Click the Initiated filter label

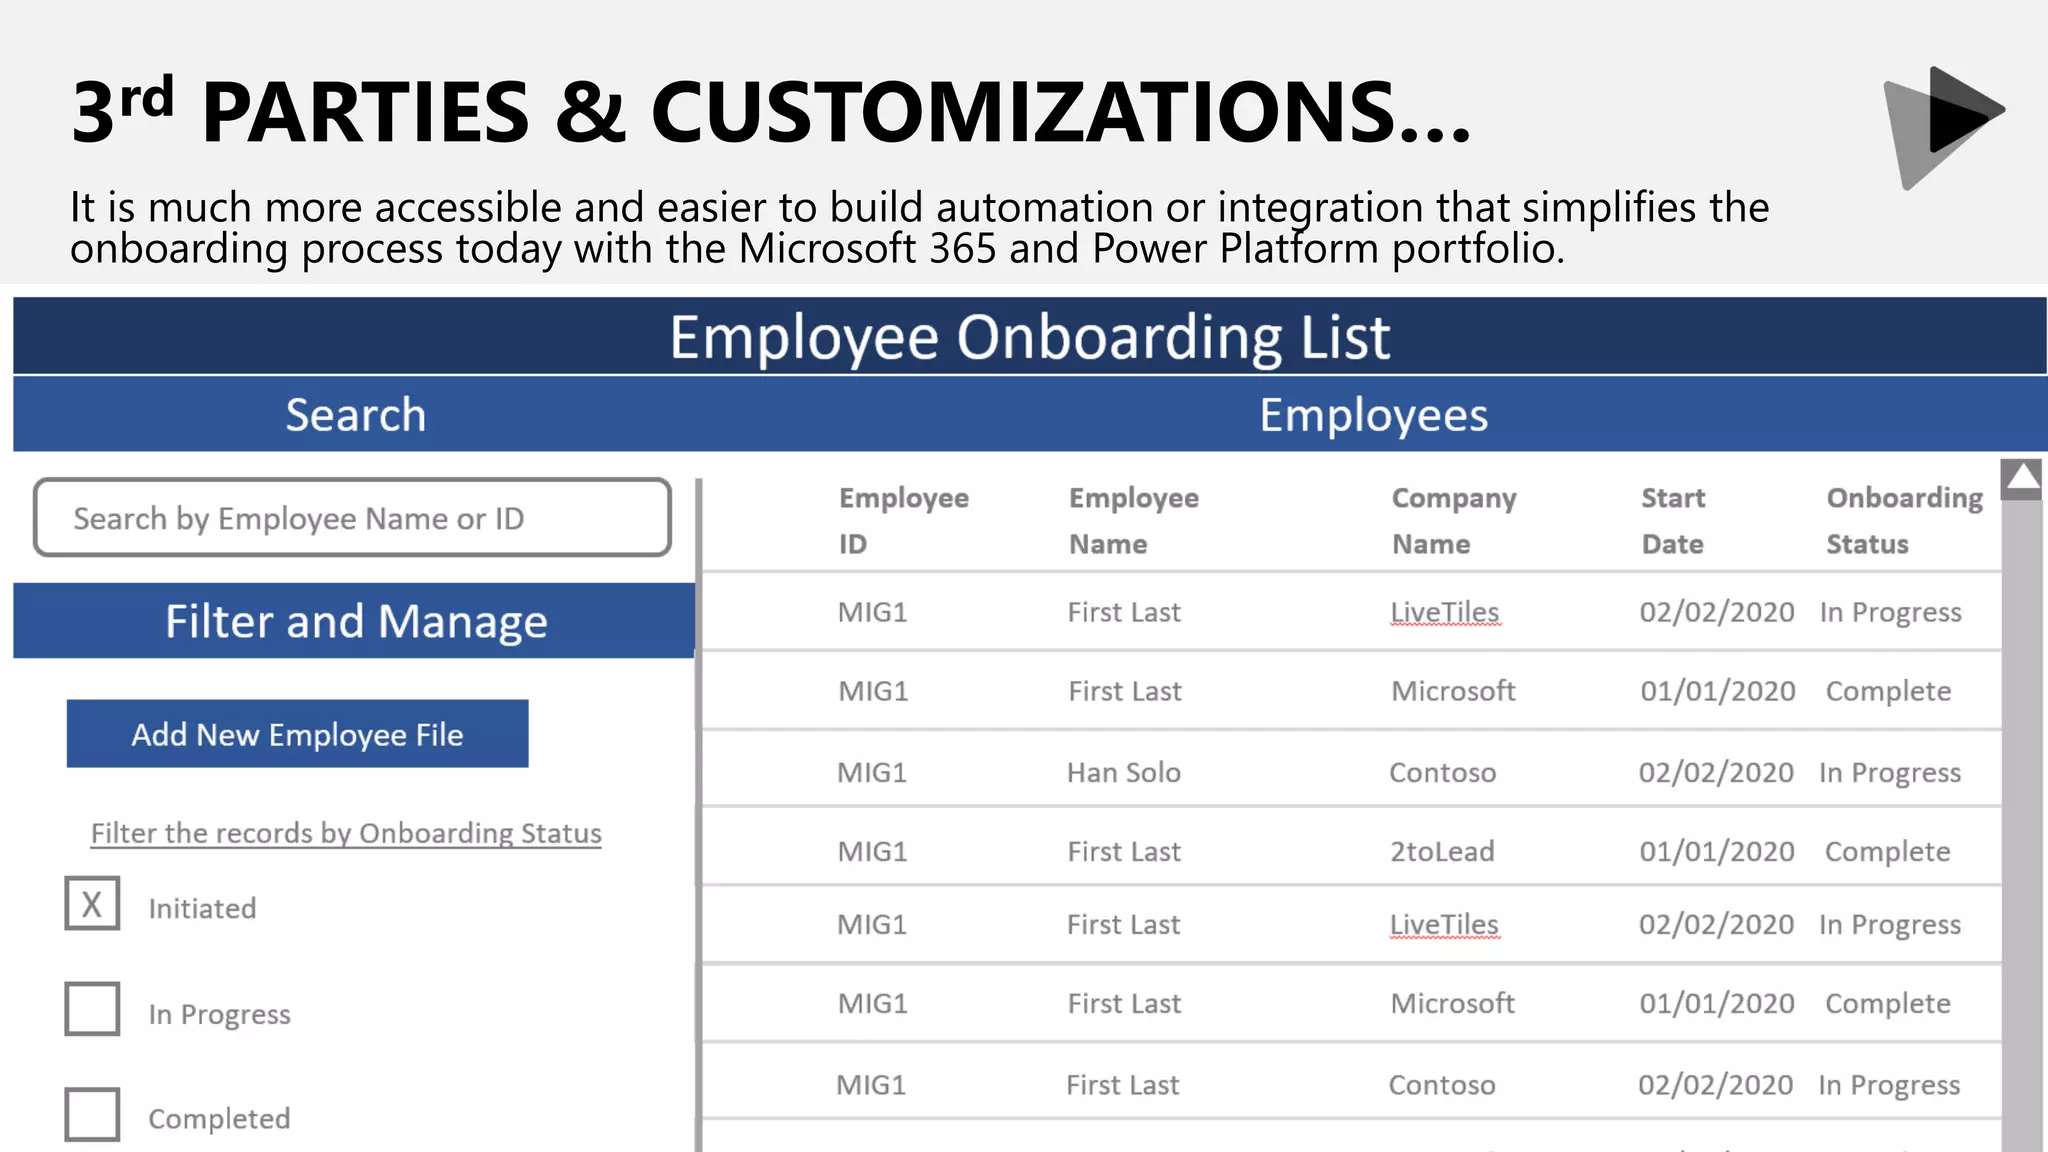click(202, 908)
